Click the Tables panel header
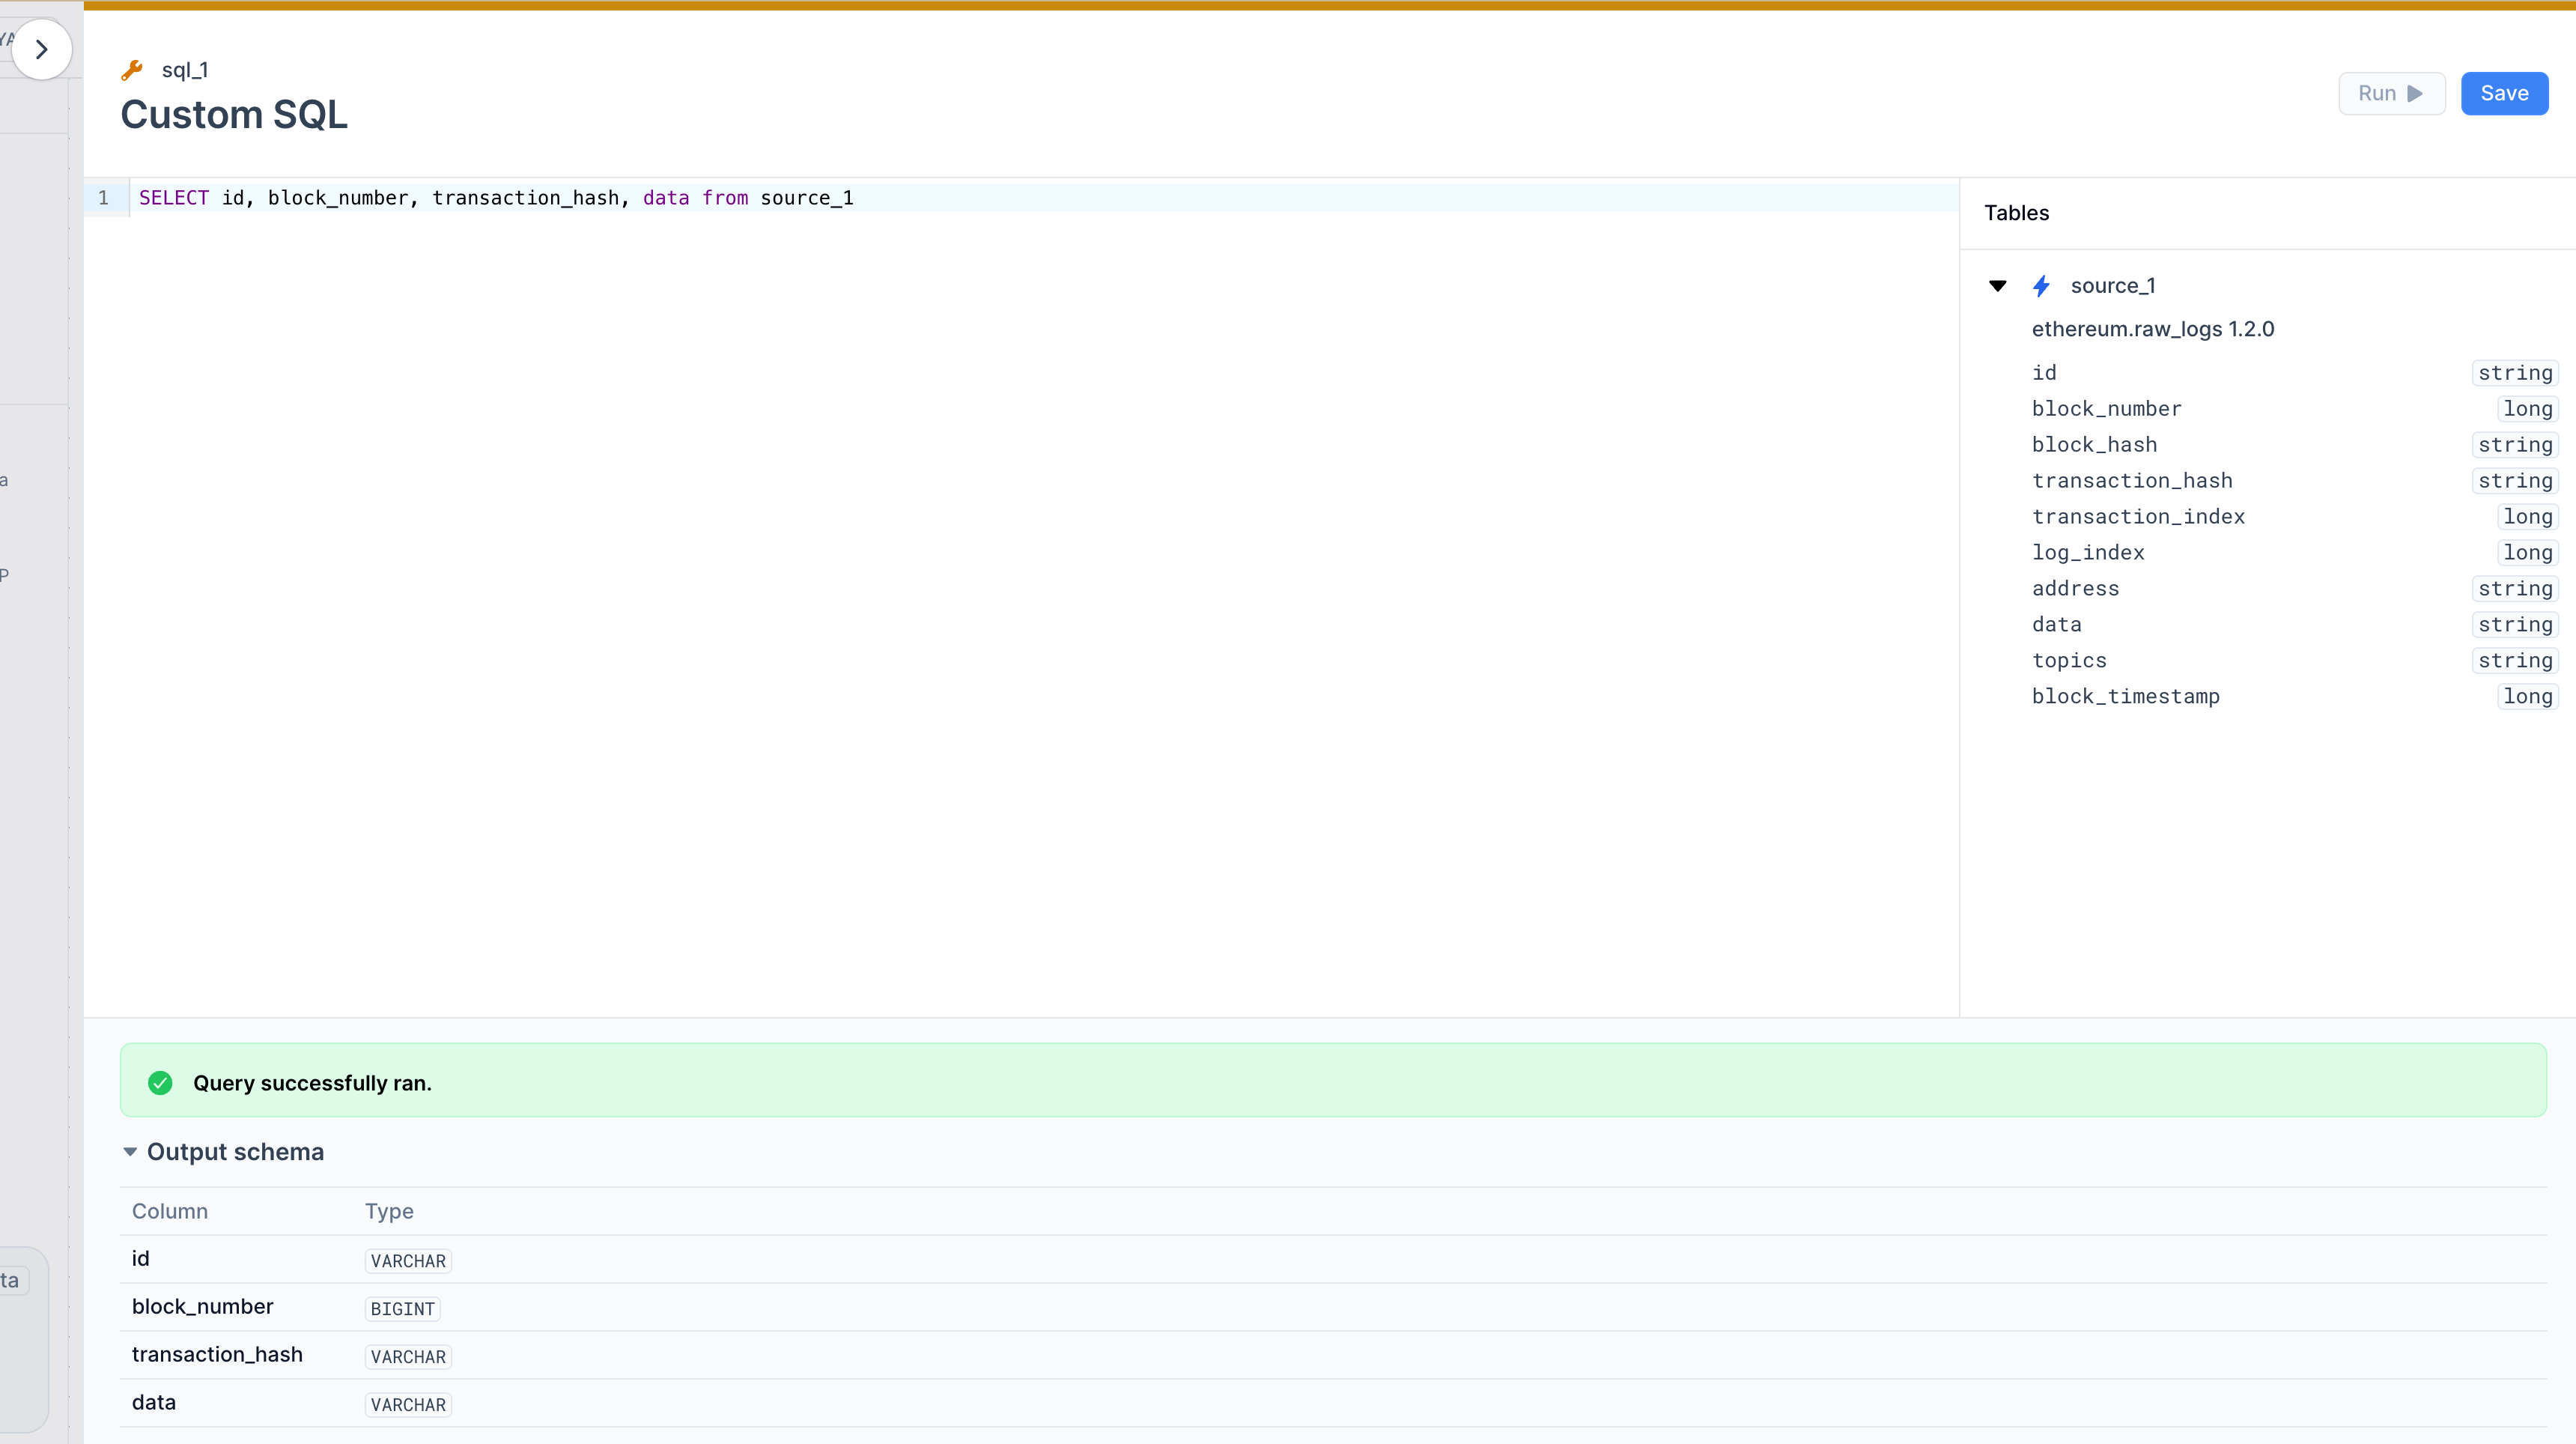Image resolution: width=2576 pixels, height=1444 pixels. [x=2016, y=213]
